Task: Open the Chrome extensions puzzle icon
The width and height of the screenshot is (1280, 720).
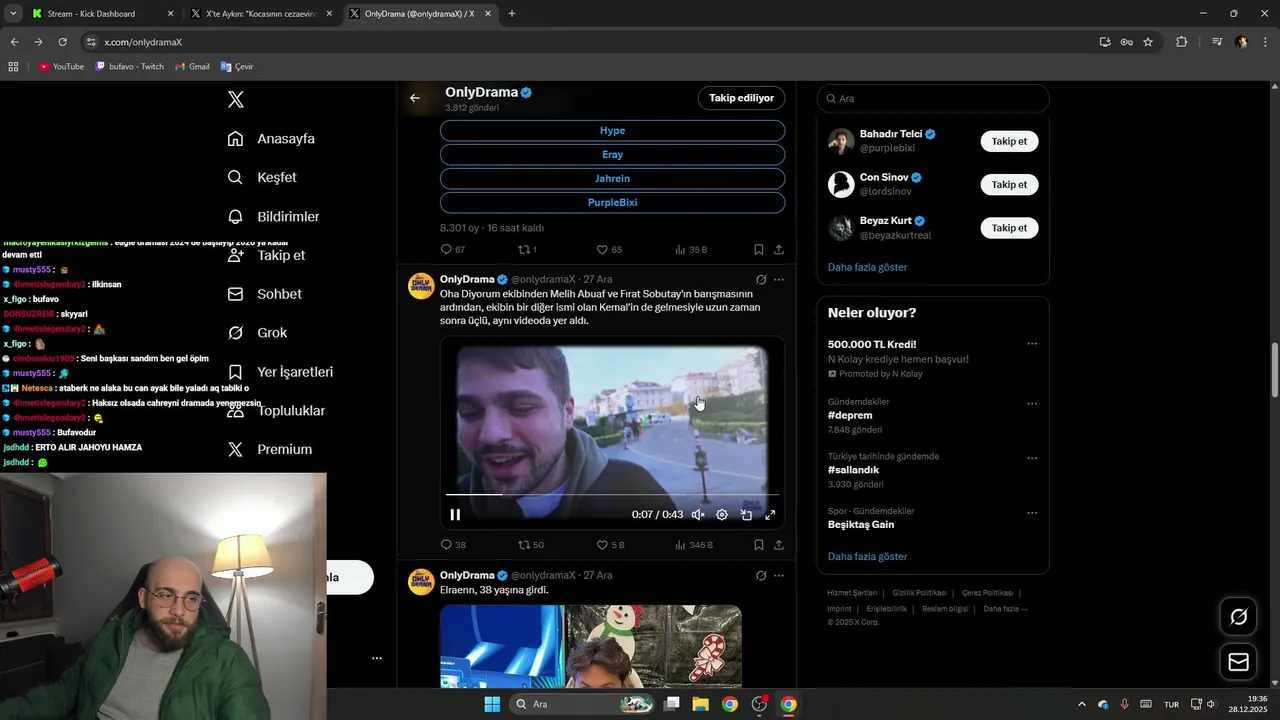Action: click(x=1181, y=42)
